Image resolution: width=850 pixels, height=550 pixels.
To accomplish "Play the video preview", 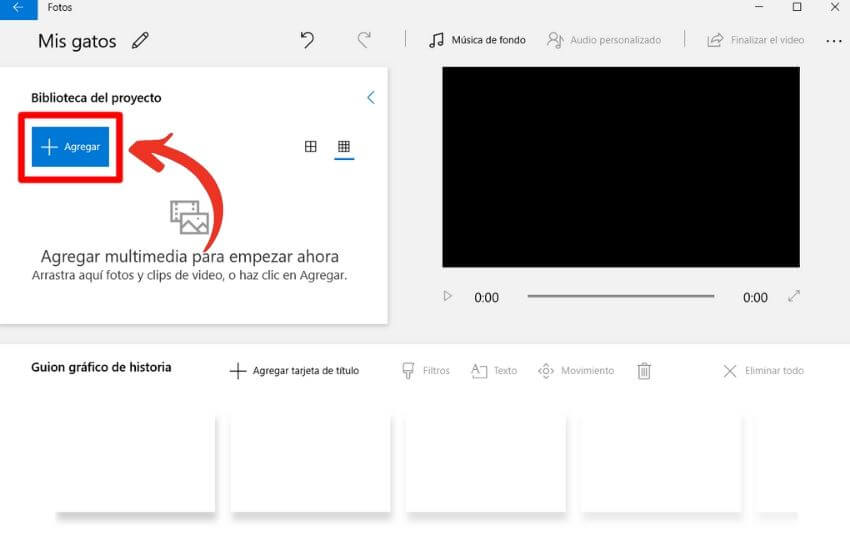I will [447, 296].
